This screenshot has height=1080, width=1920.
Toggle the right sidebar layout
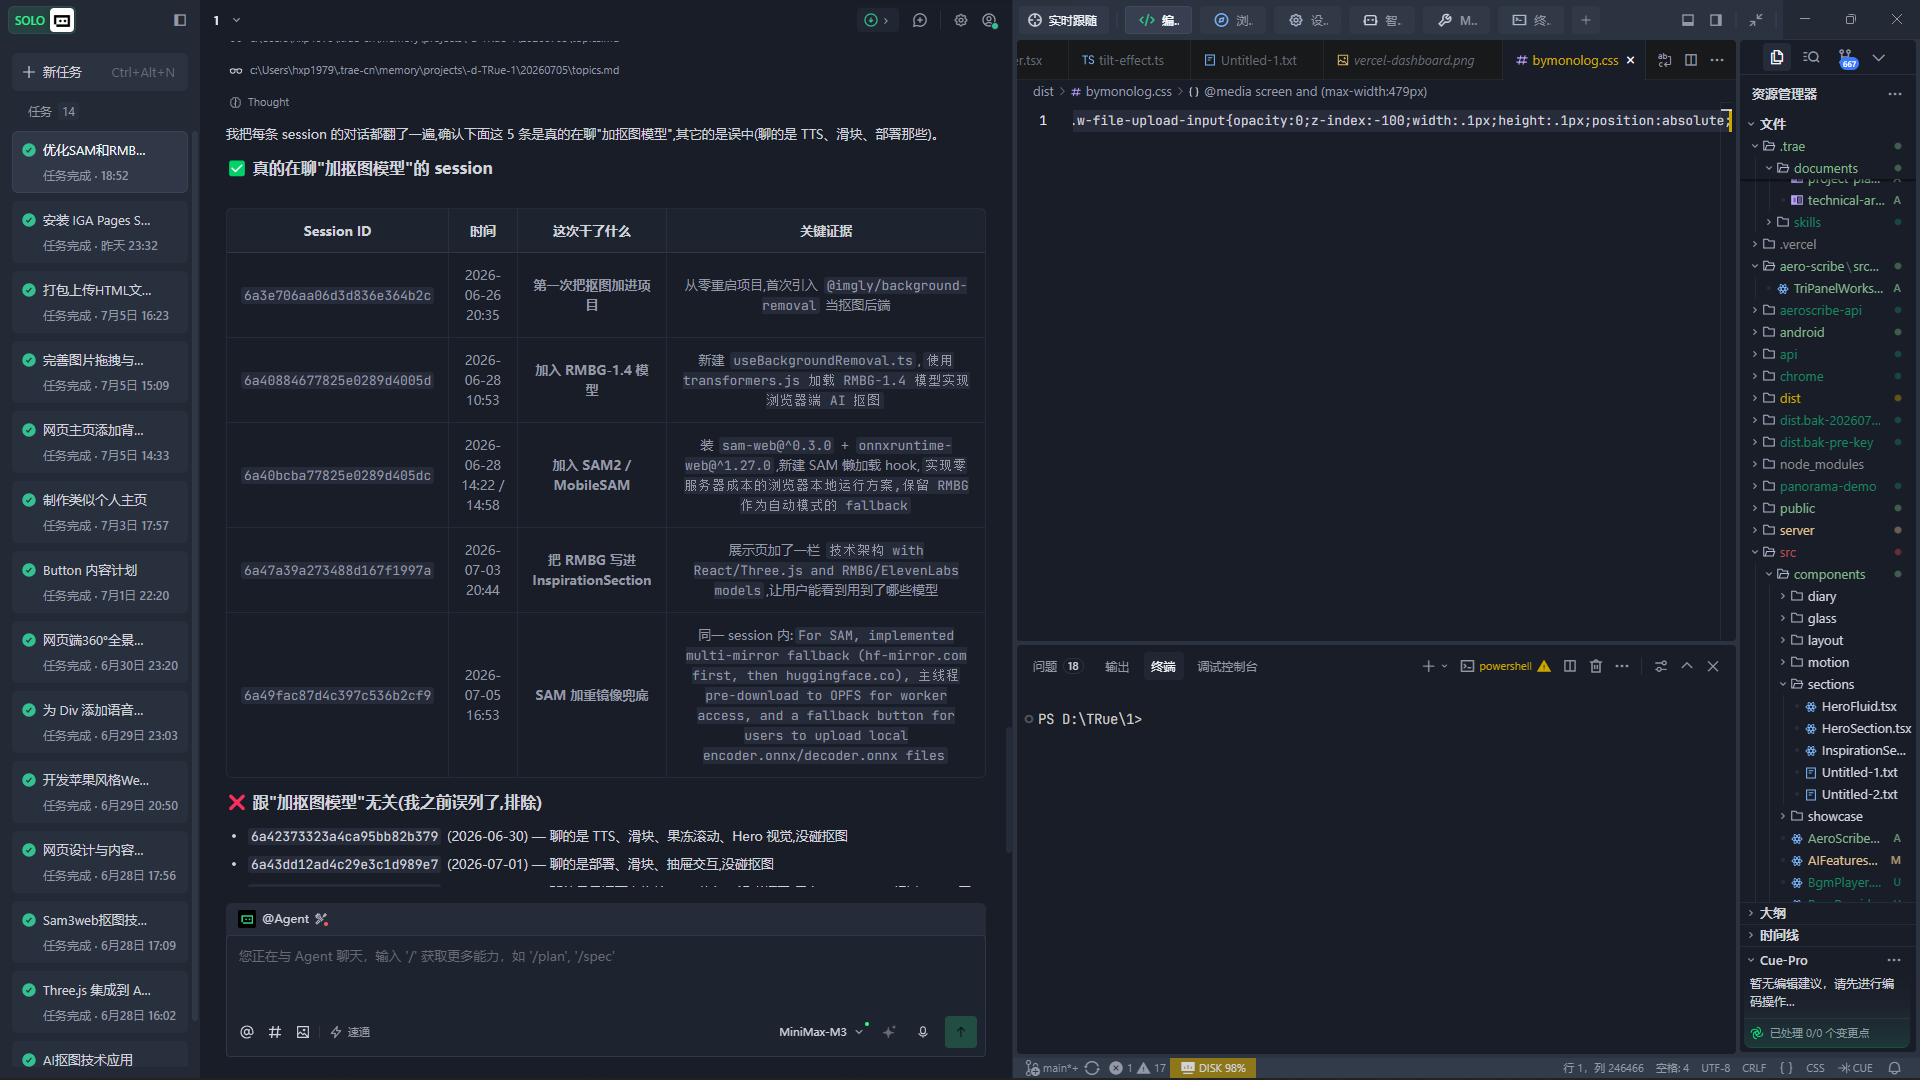1716,20
